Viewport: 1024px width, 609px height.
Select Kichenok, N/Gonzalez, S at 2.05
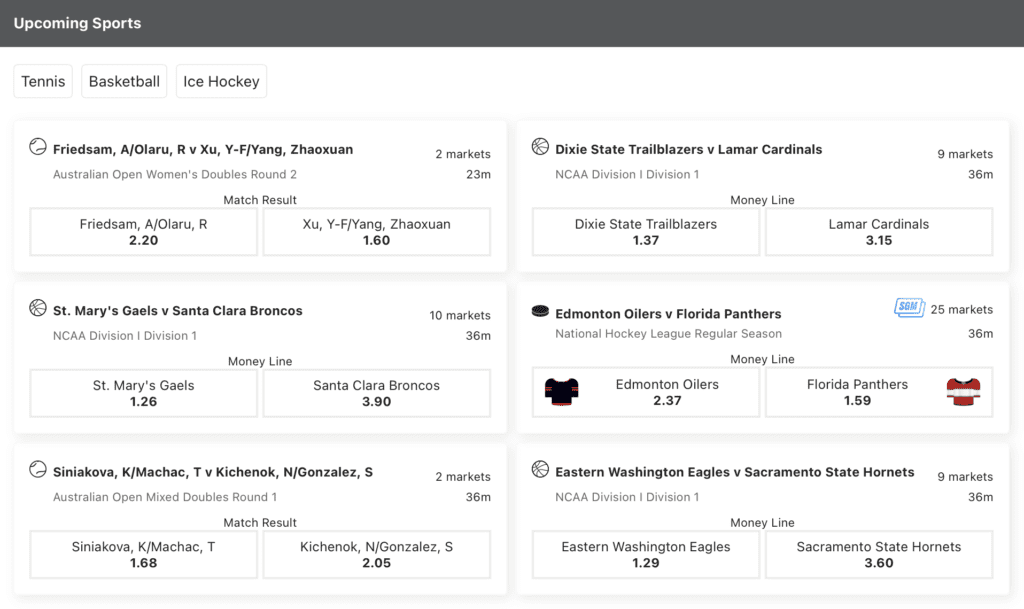pyautogui.click(x=377, y=554)
